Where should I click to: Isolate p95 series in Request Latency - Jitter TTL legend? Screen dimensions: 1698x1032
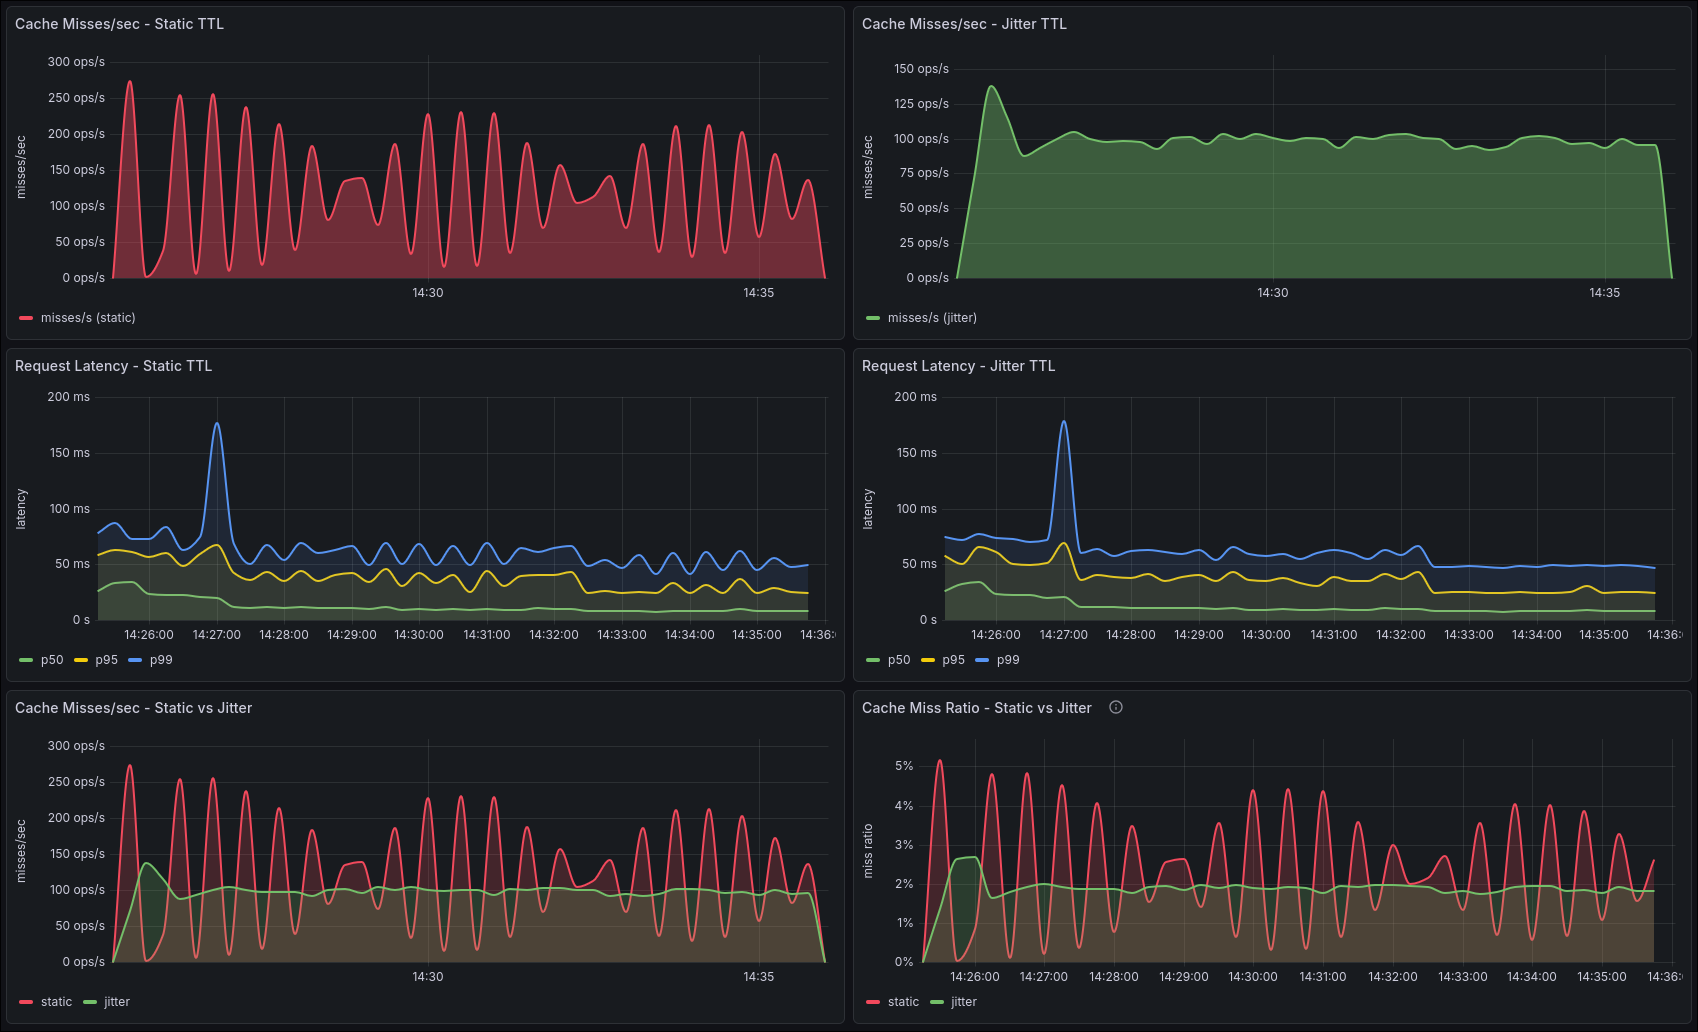click(953, 660)
